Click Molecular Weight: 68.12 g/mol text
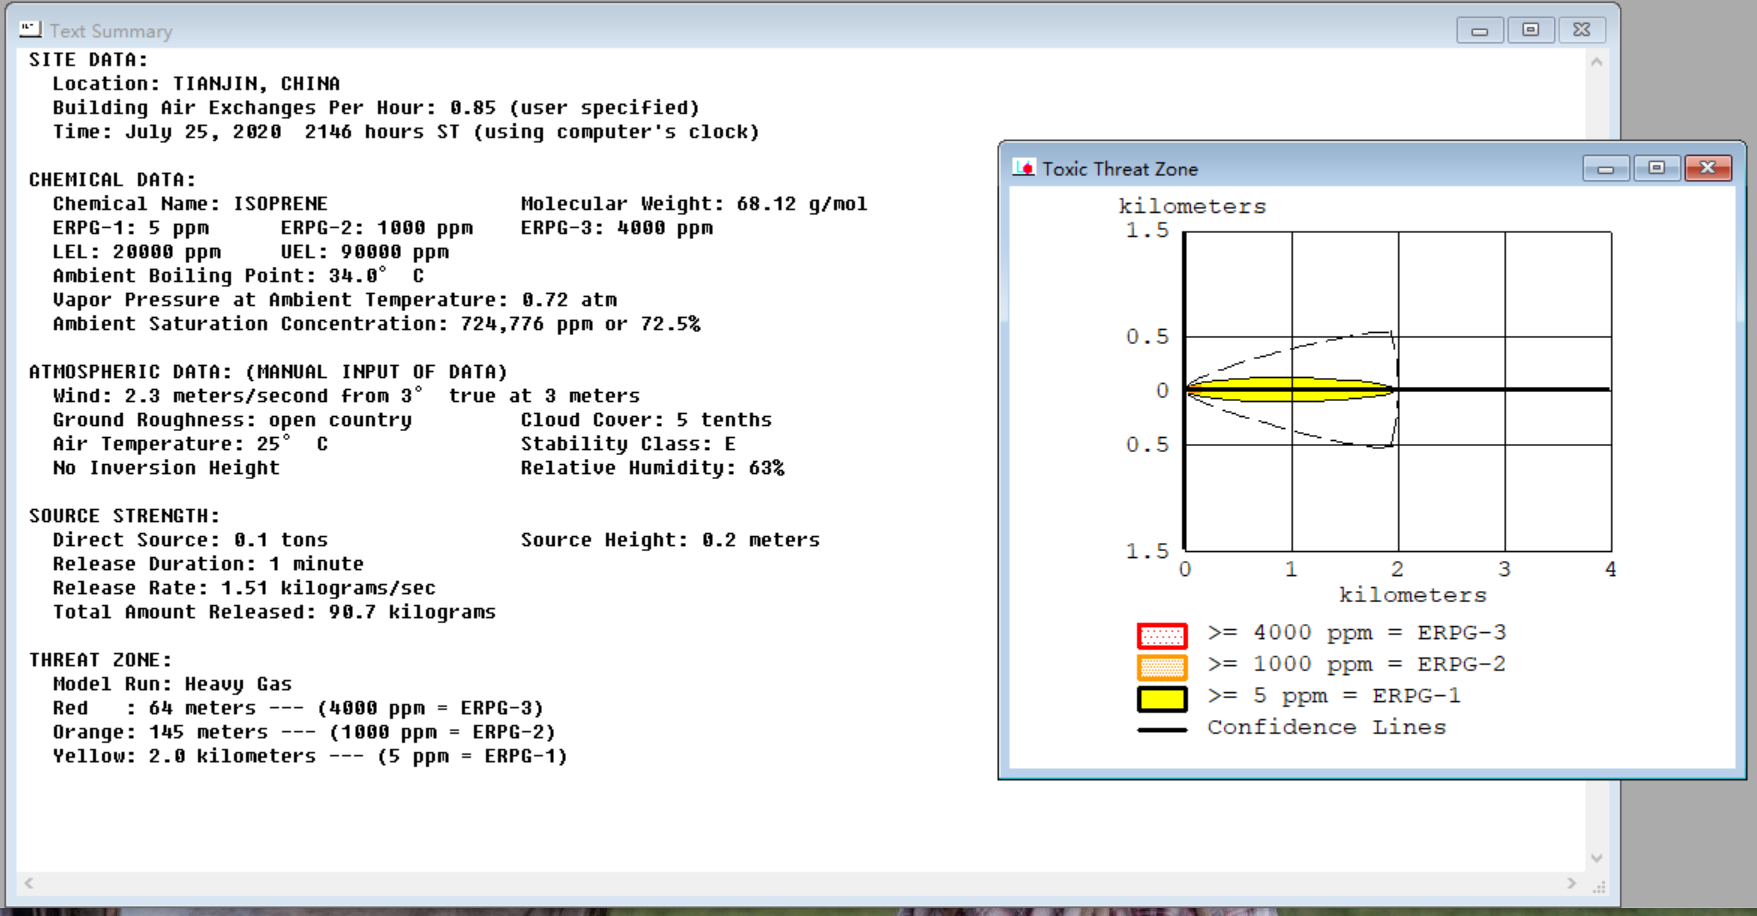The image size is (1757, 916). pos(694,204)
